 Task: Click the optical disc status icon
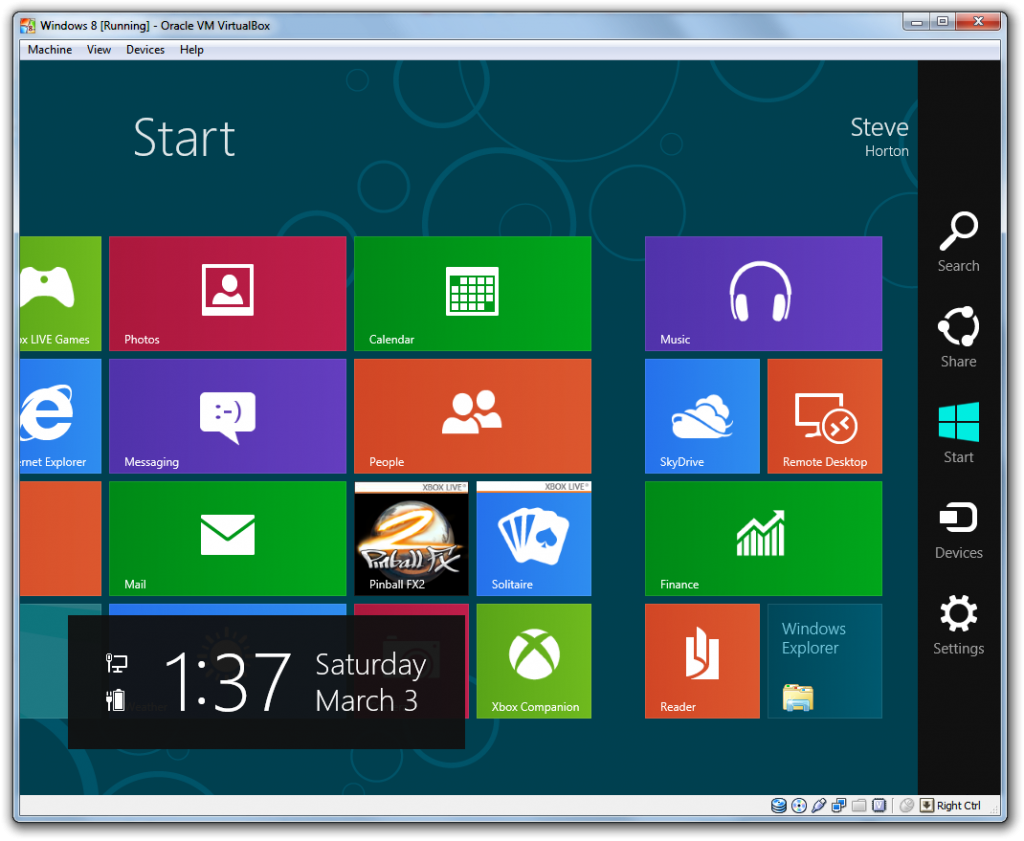(799, 805)
